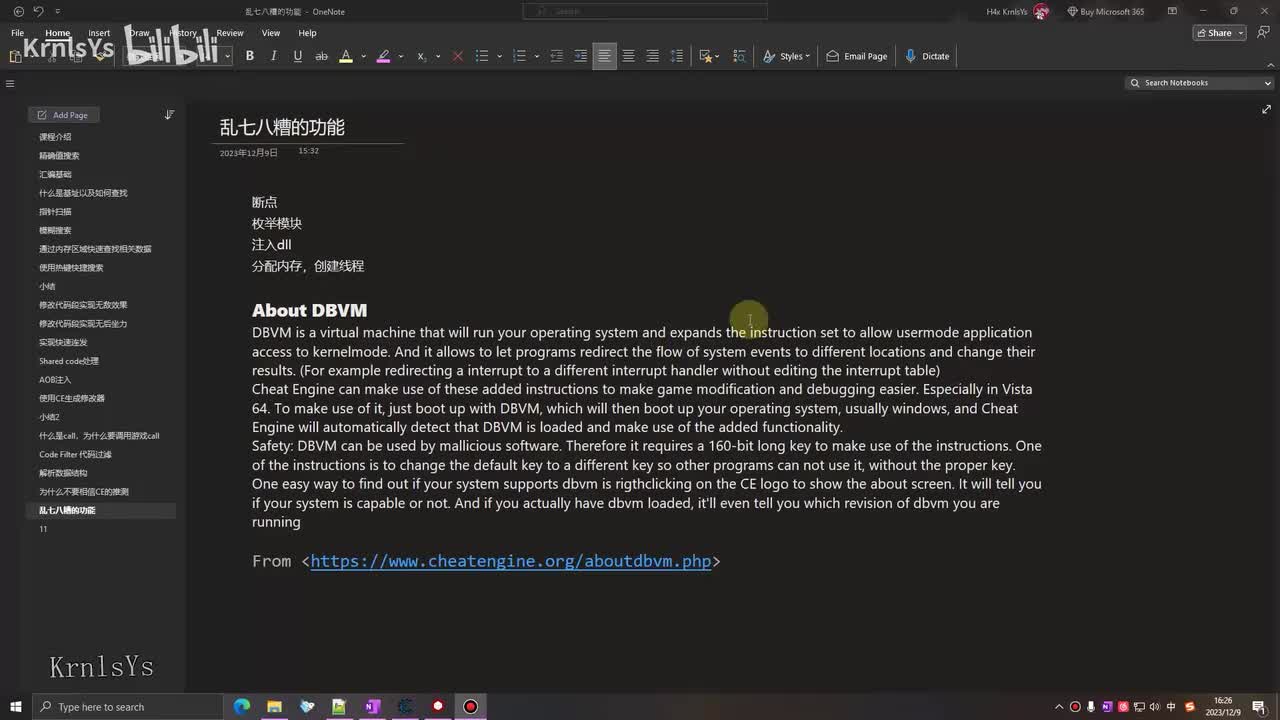Screen dimensions: 1280x720
Task: Start Dictate with microphone
Action: coord(927,56)
